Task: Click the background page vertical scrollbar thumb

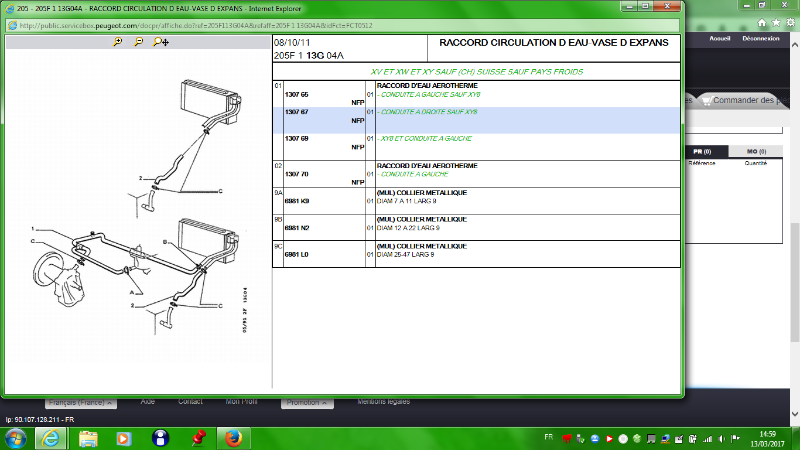Action: pyautogui.click(x=795, y=282)
